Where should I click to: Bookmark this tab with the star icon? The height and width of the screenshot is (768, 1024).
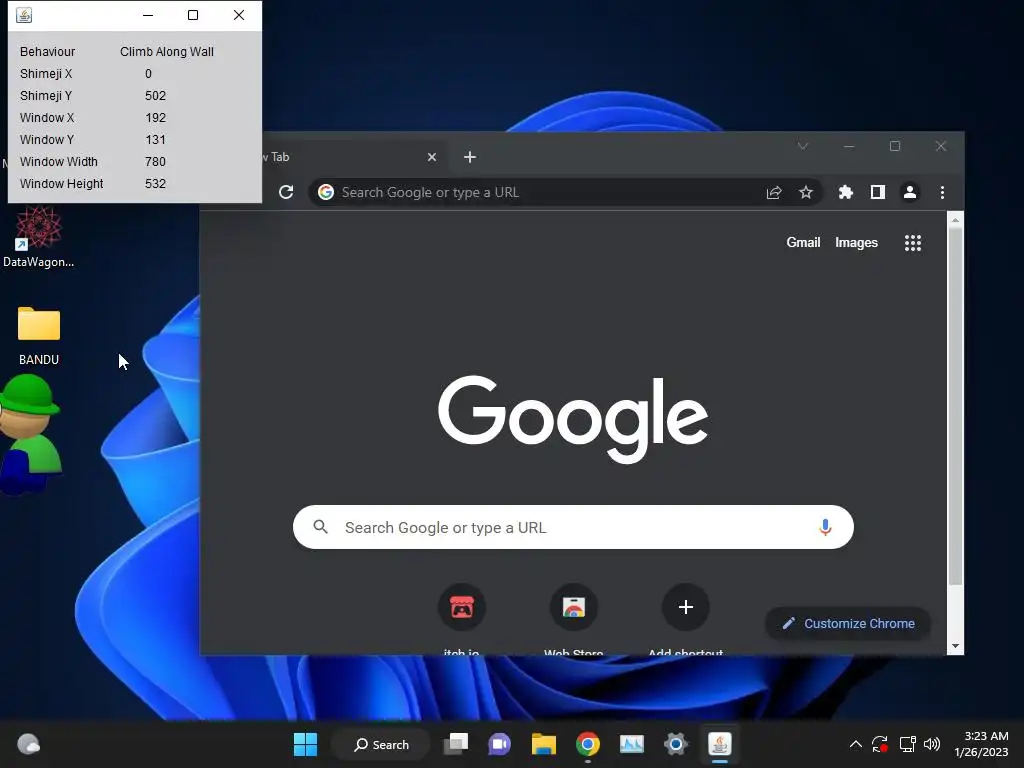click(x=806, y=192)
